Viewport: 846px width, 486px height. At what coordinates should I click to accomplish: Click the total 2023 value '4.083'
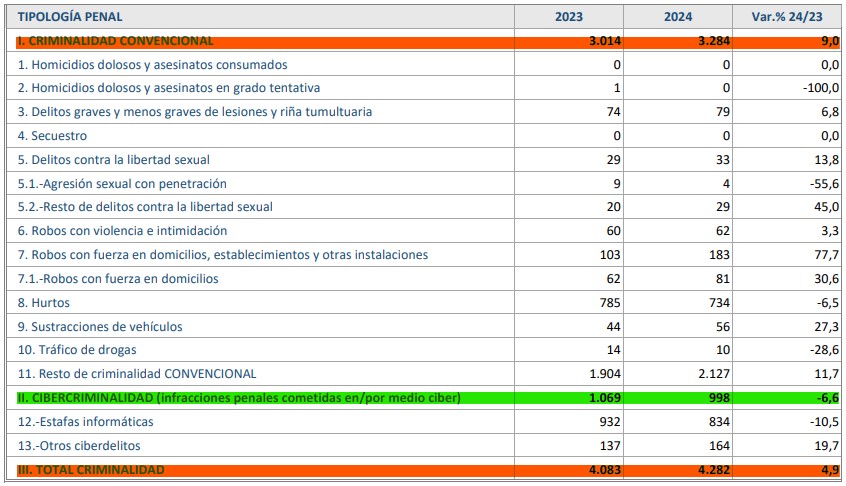605,470
